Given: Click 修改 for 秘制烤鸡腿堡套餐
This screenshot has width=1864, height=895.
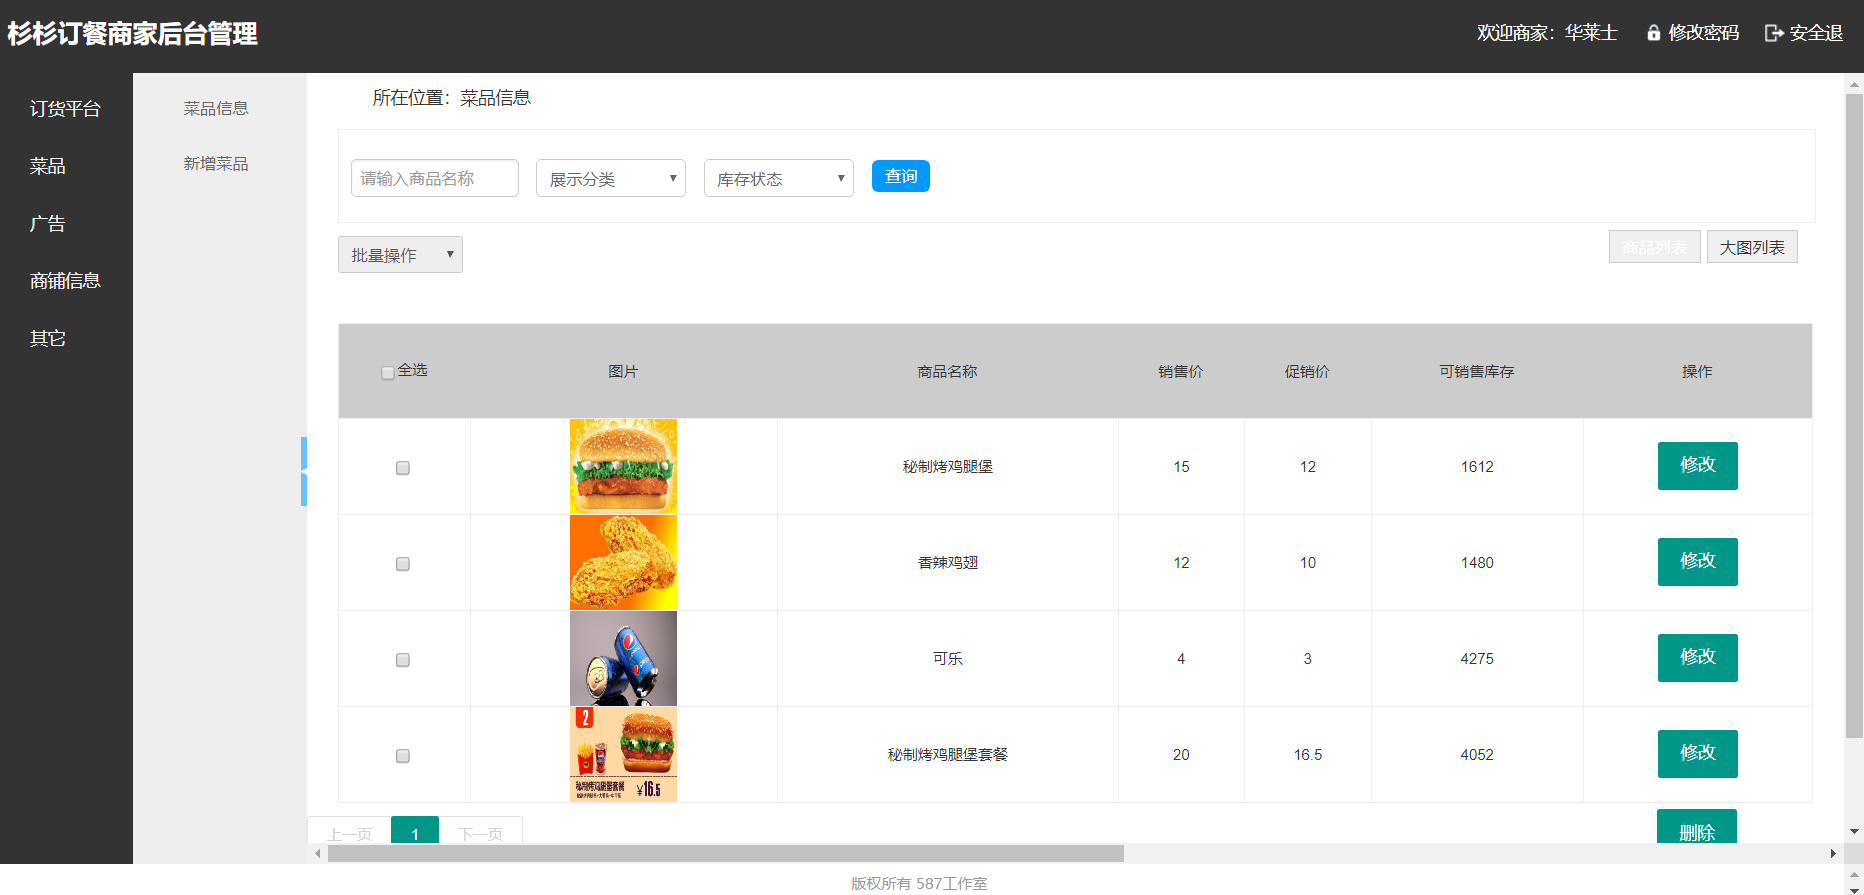Looking at the screenshot, I should [1698, 754].
